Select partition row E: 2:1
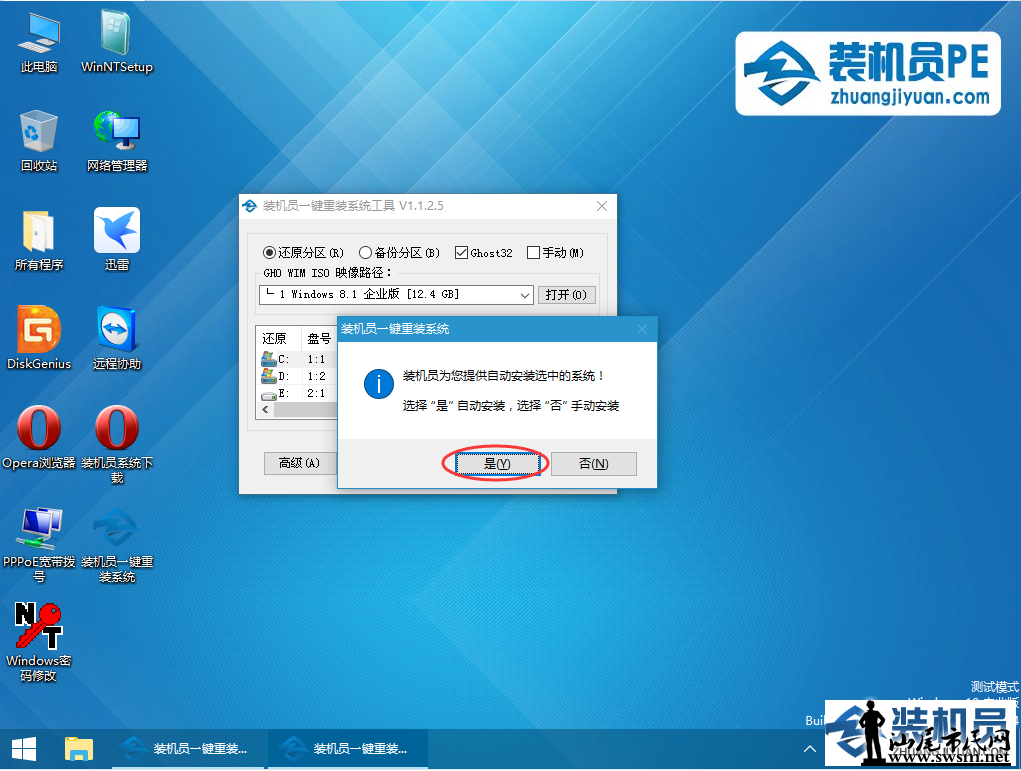 tap(298, 393)
